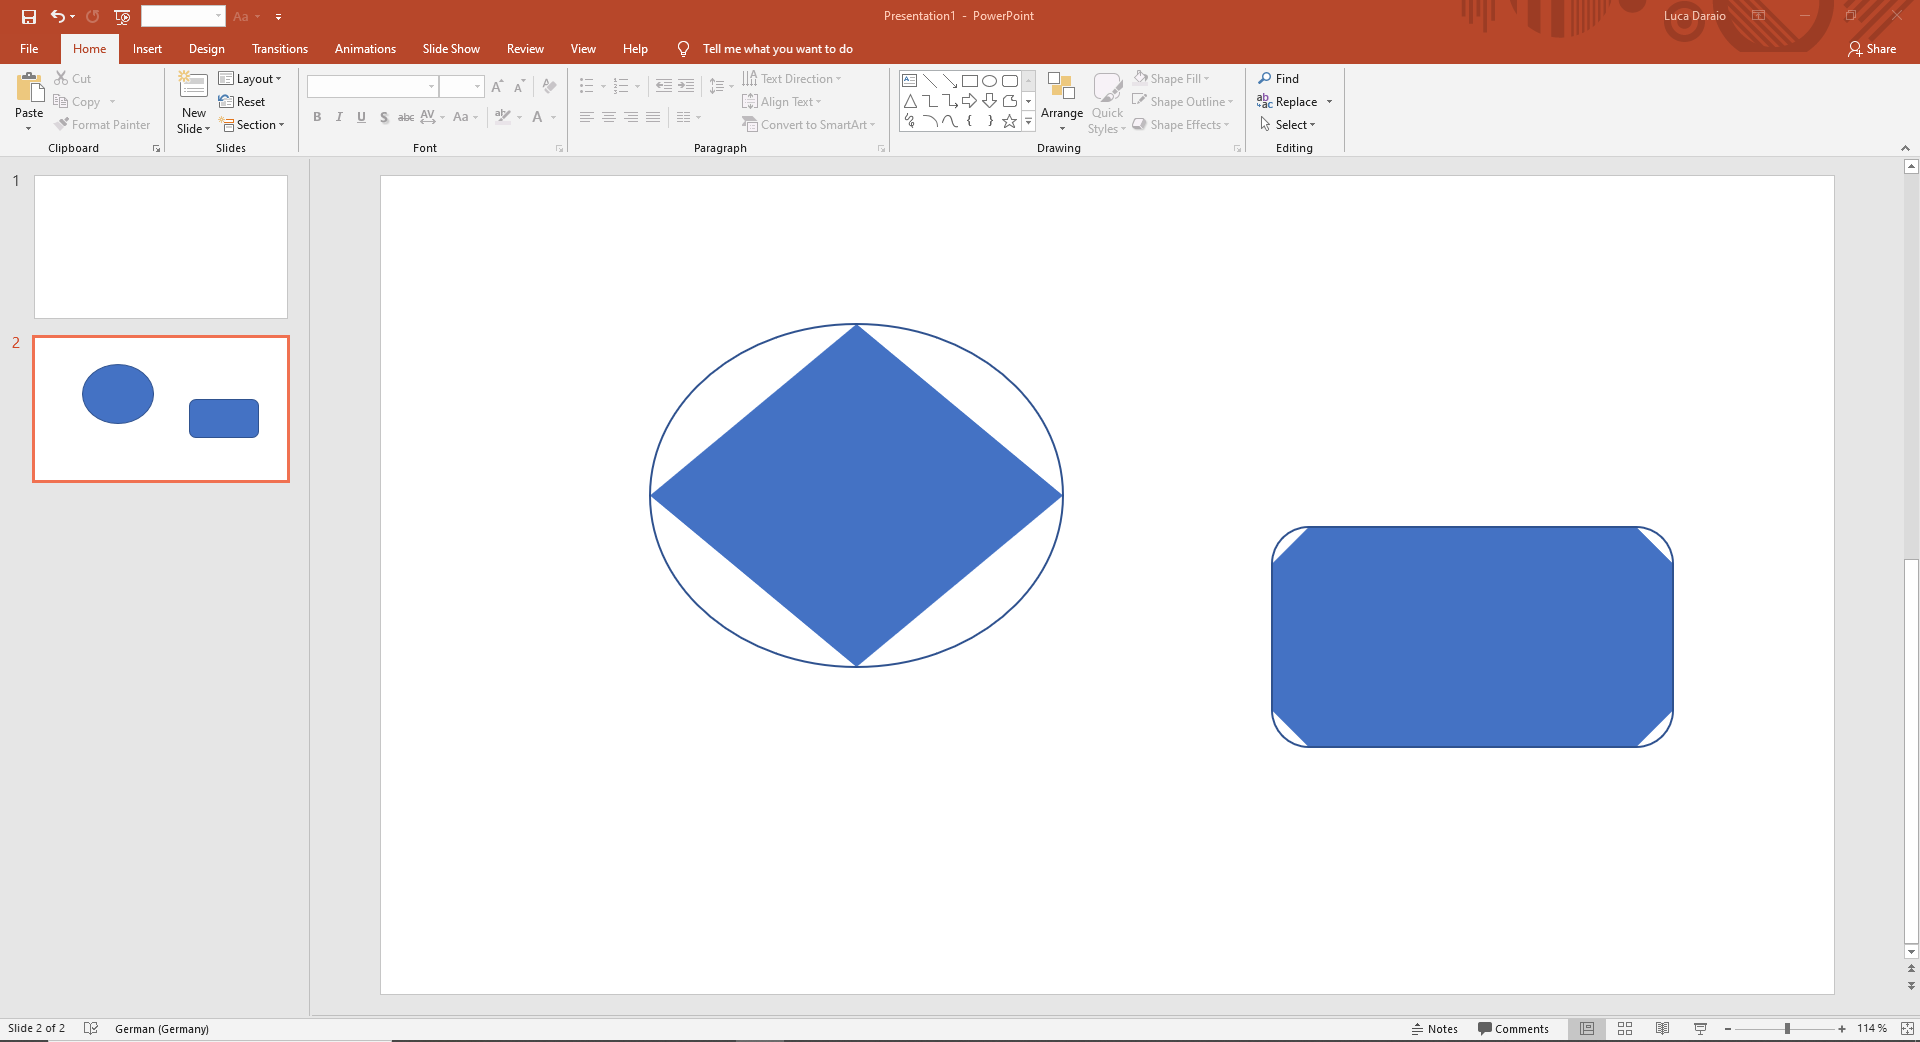
Task: Start presentation from beginning icon
Action: [x=122, y=16]
